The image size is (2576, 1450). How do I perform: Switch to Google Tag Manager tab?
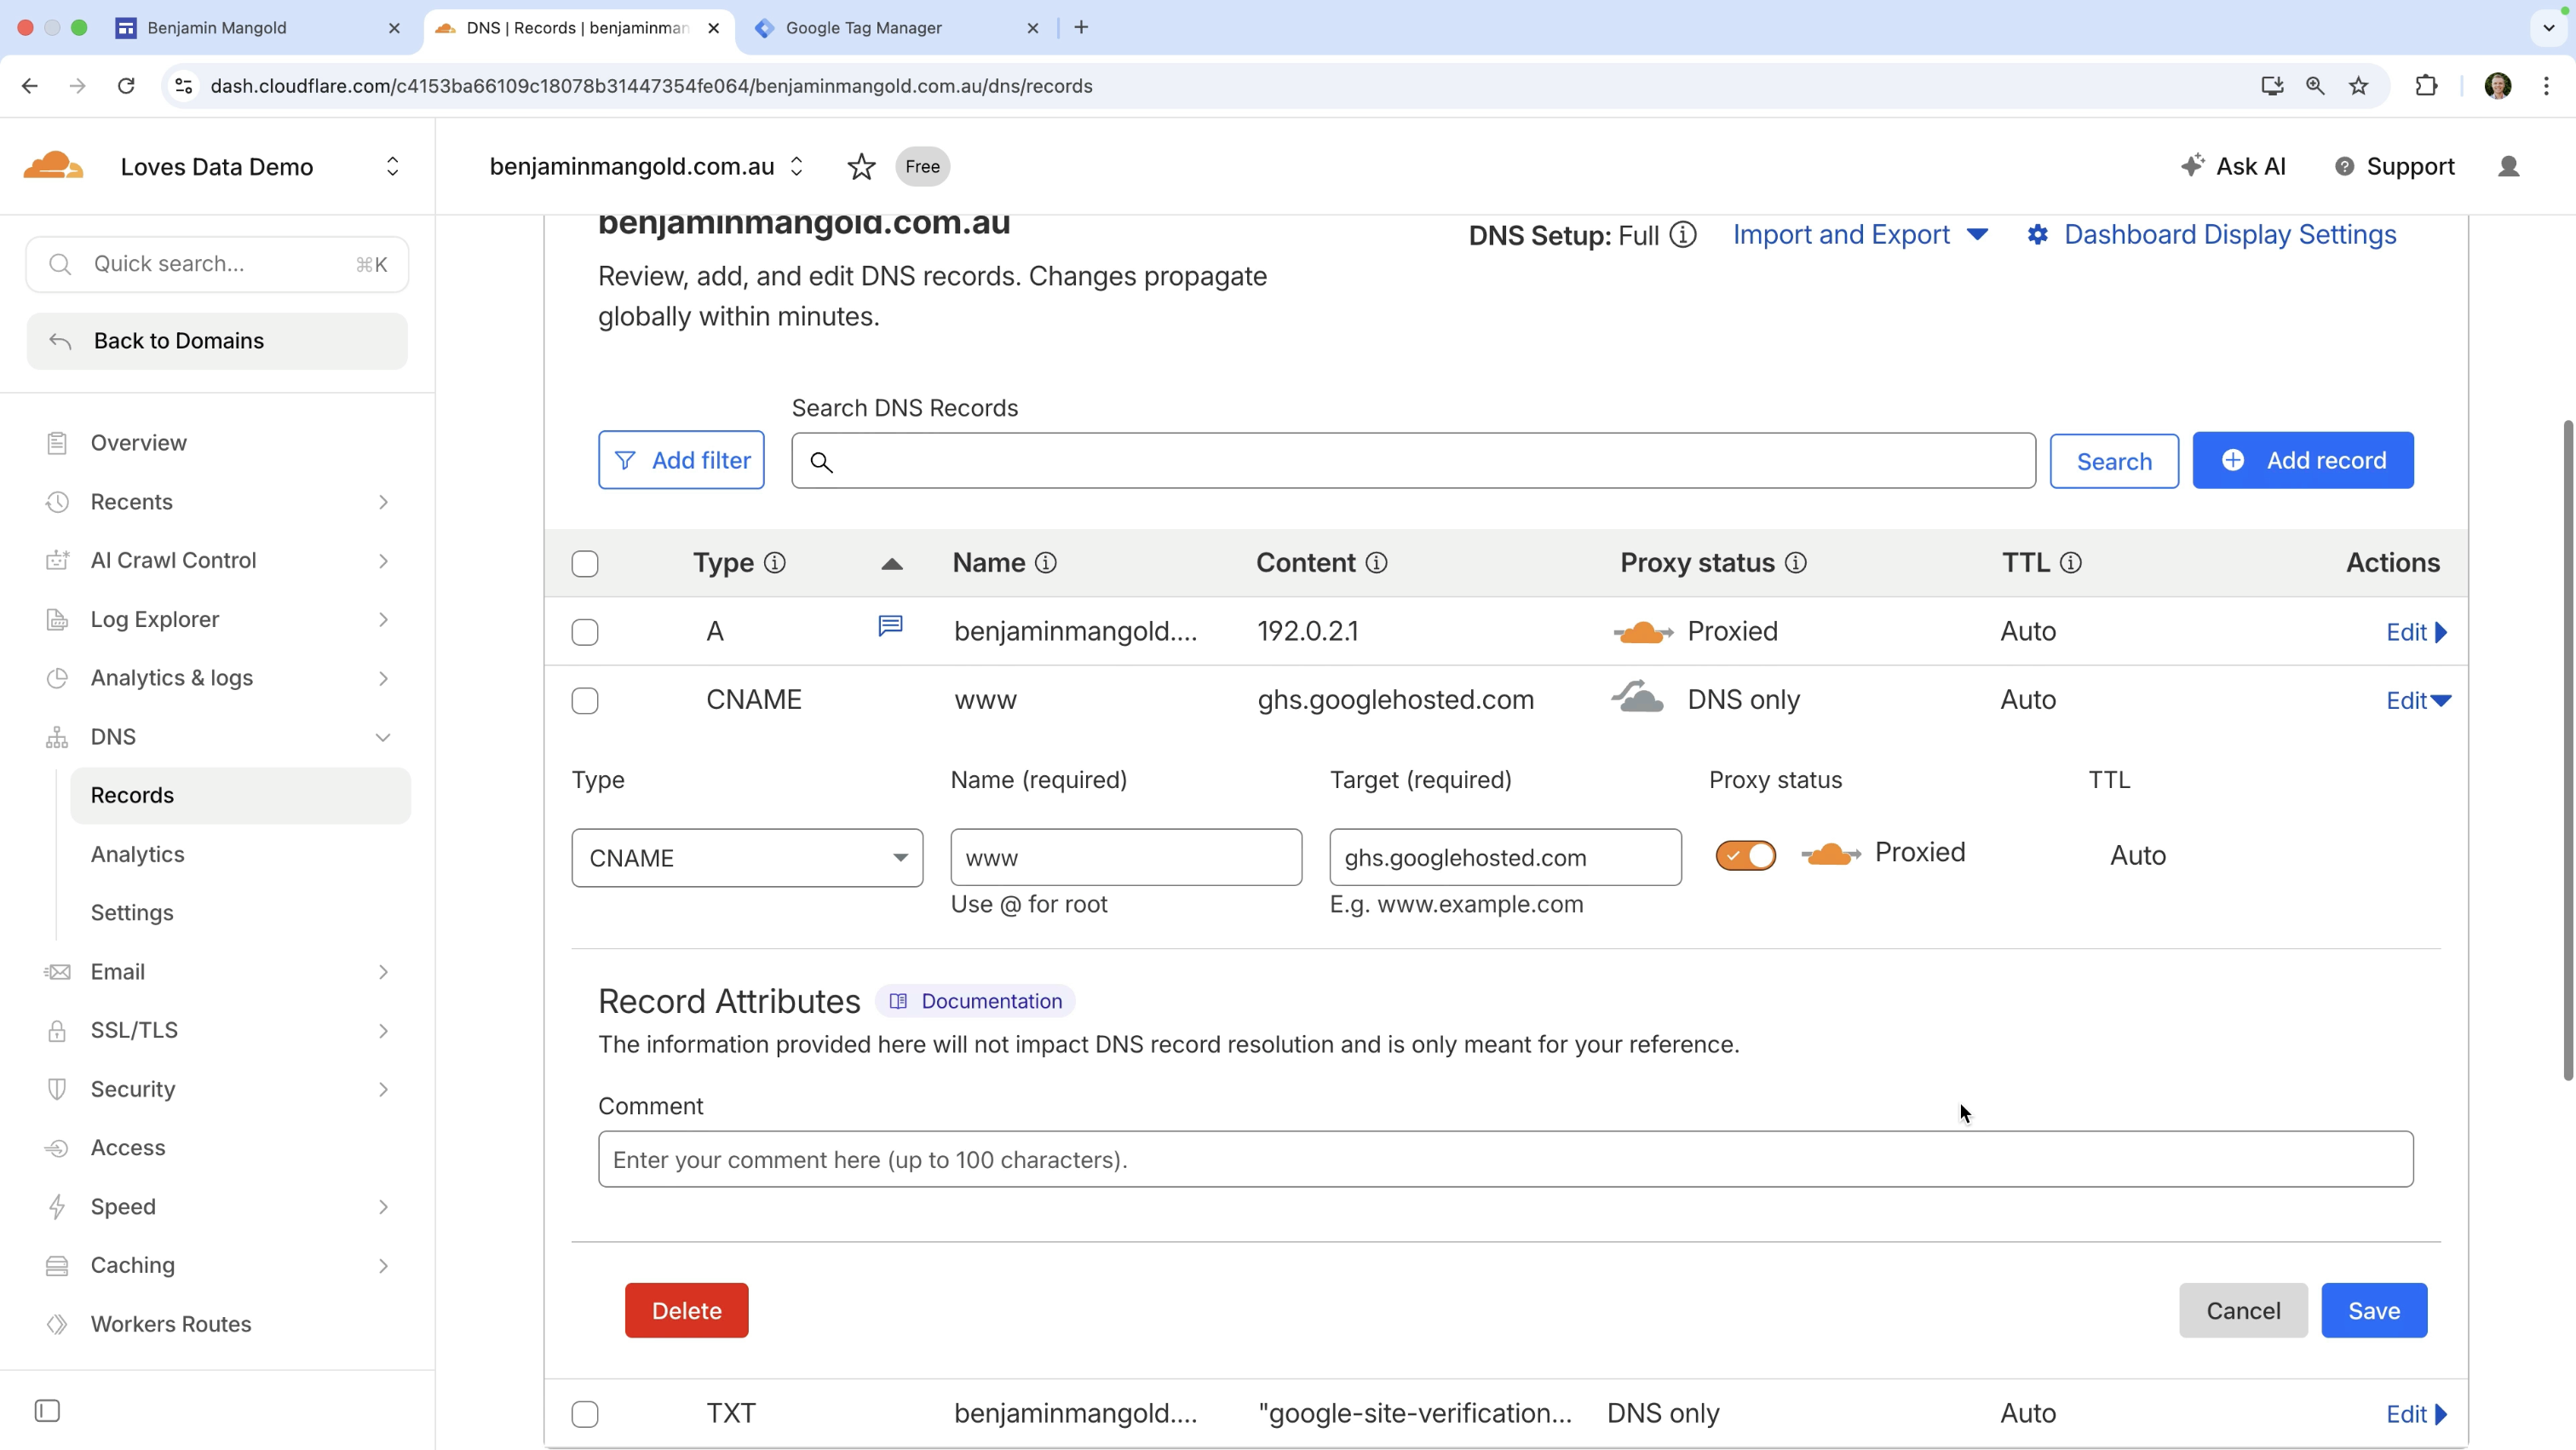(x=895, y=28)
